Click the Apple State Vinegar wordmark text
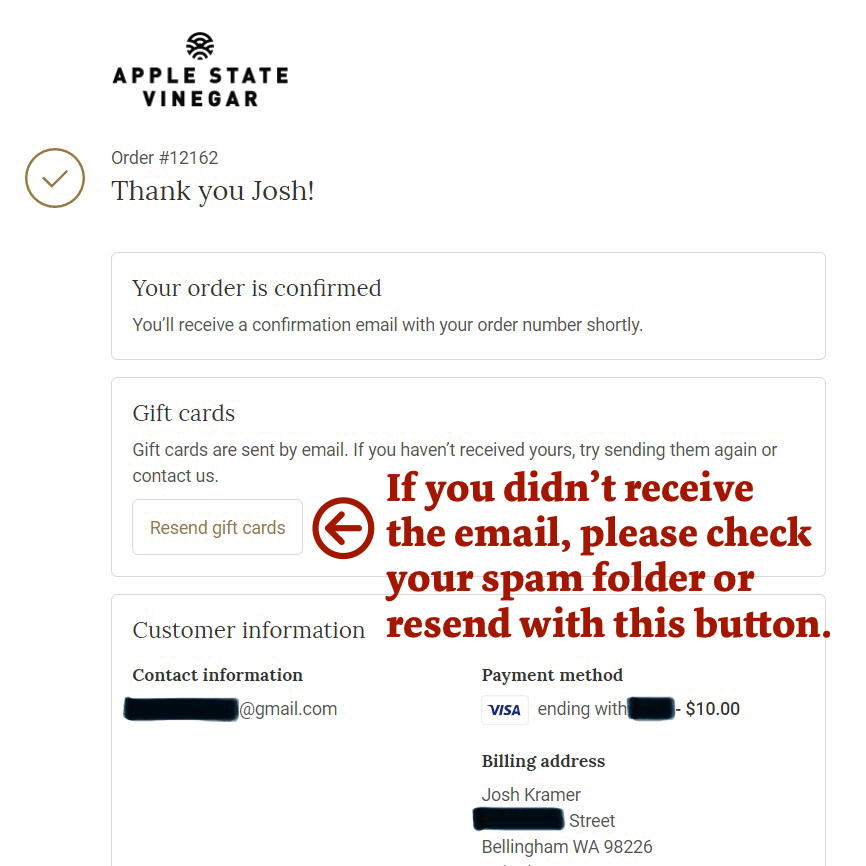This screenshot has width=866, height=866. [200, 87]
